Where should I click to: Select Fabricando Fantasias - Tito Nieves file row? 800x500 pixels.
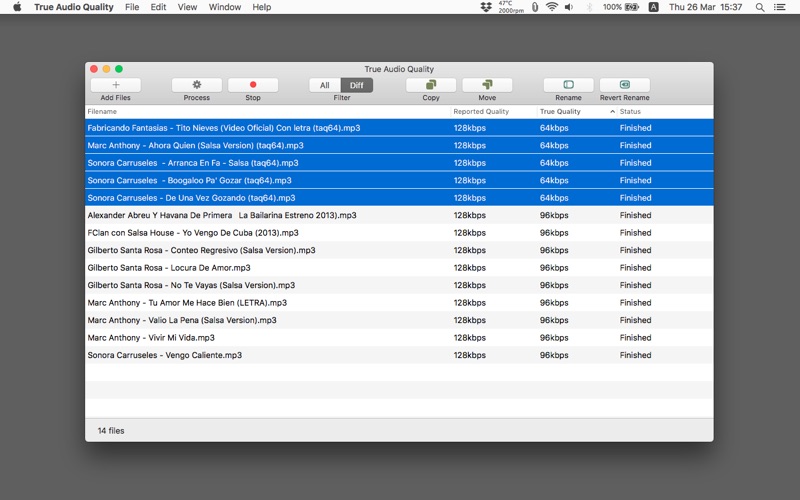399,128
